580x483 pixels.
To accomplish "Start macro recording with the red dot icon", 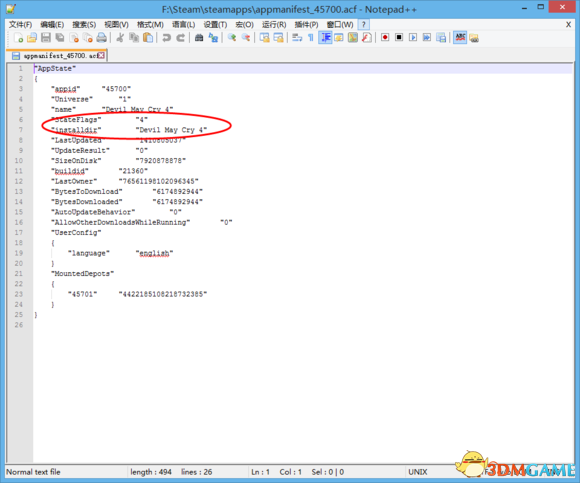I will click(x=385, y=38).
